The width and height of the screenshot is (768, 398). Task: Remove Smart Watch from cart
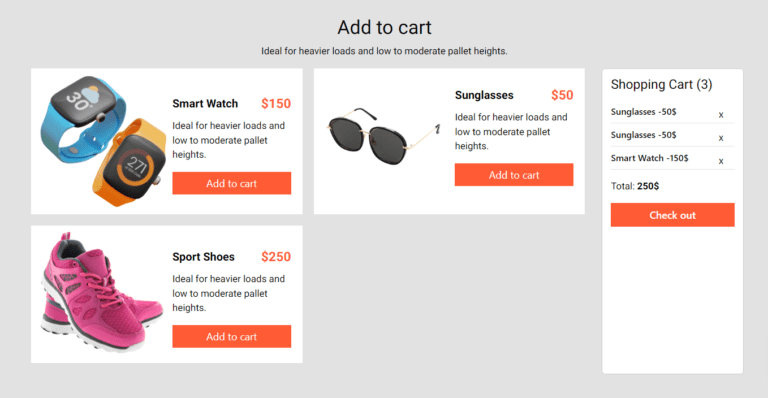[720, 161]
